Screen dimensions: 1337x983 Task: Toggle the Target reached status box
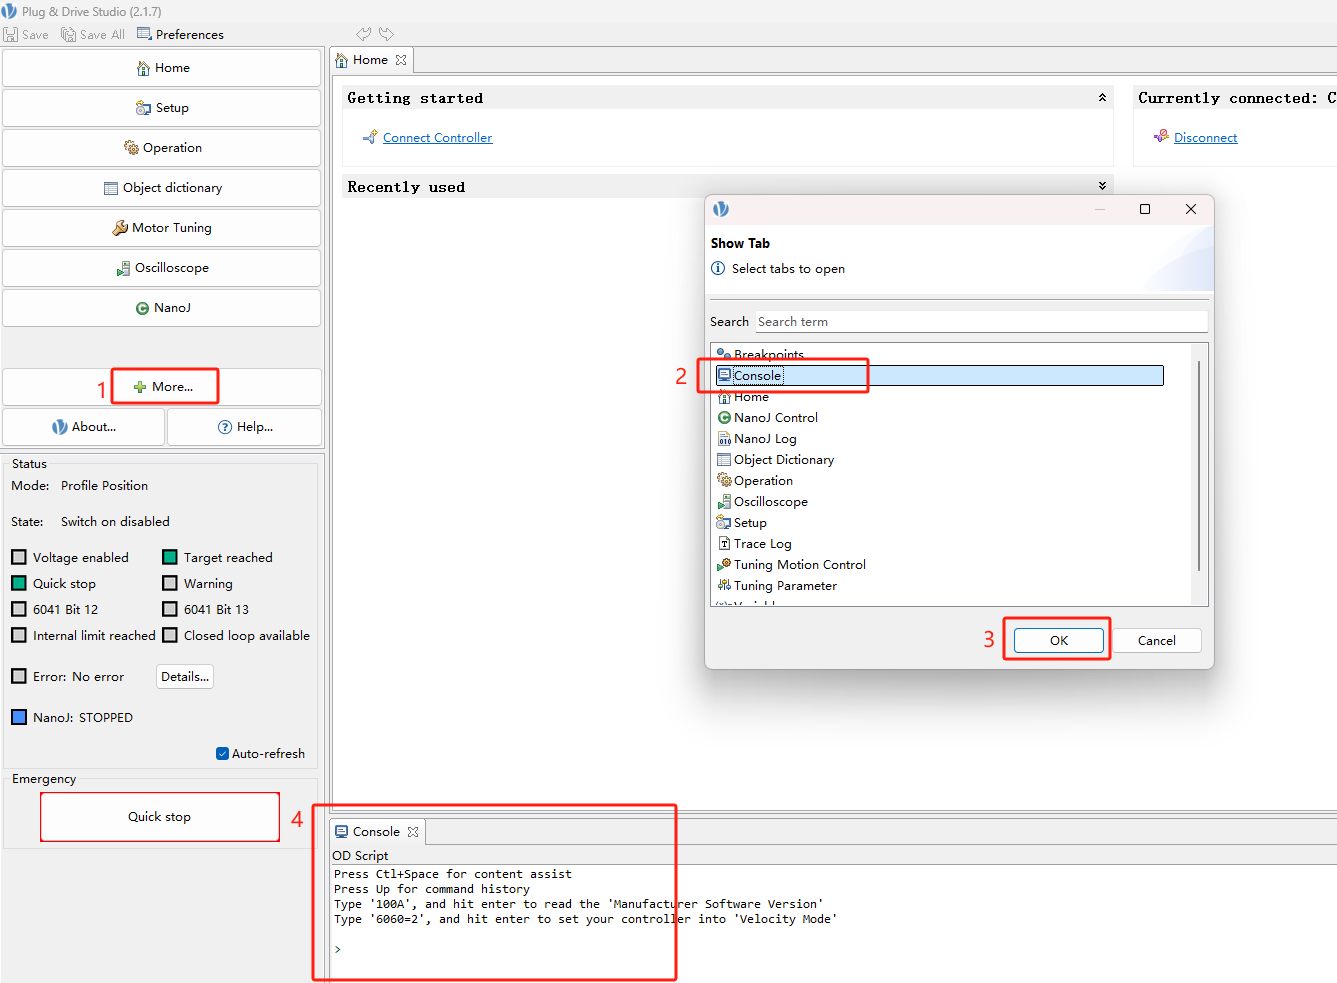coord(170,557)
